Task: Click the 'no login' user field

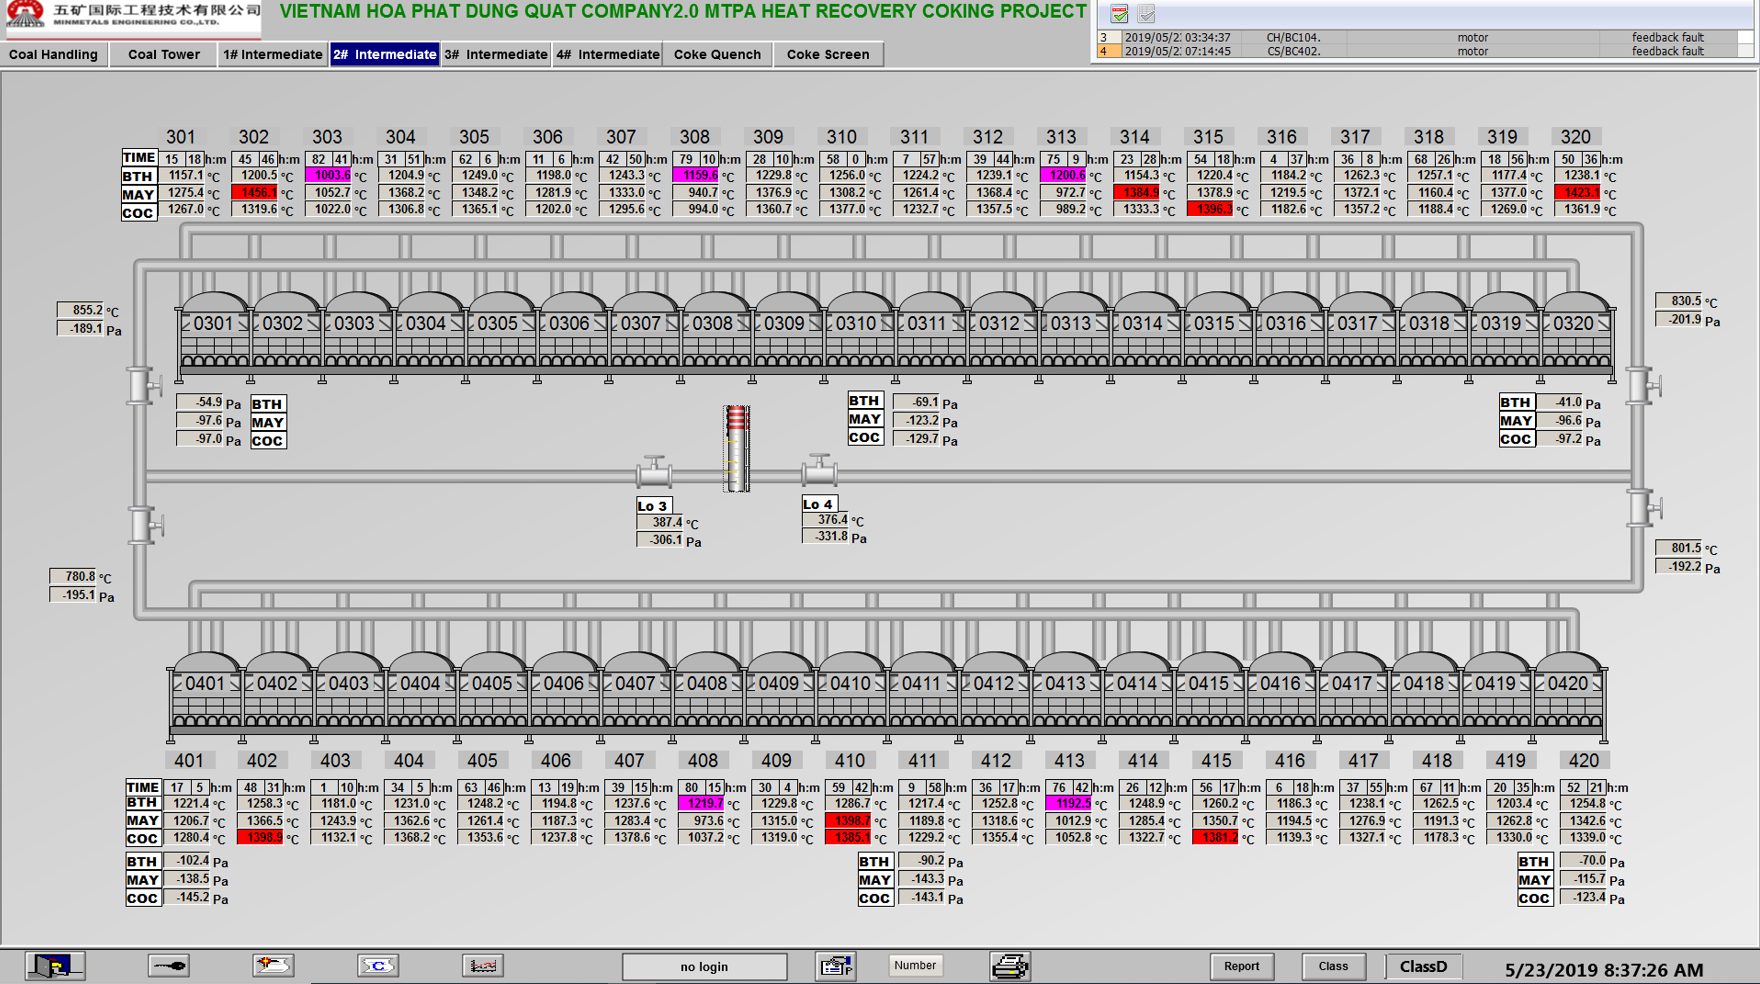Action: 704,966
